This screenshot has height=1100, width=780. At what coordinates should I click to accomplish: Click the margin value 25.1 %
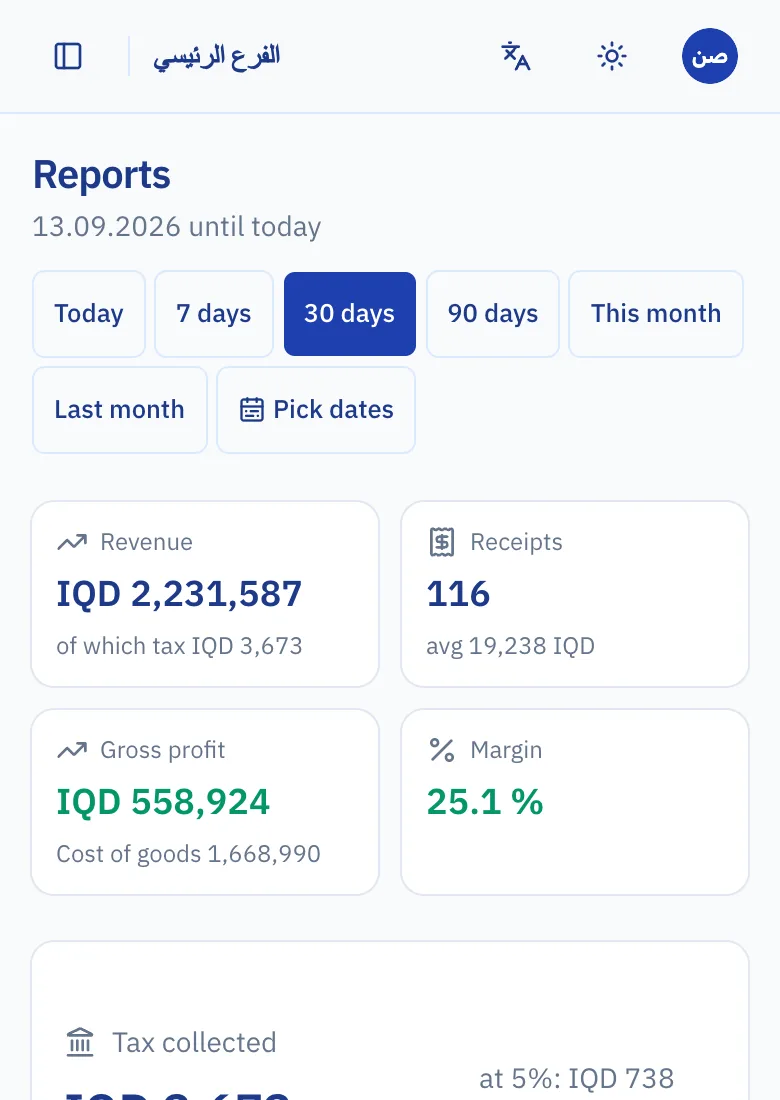485,802
